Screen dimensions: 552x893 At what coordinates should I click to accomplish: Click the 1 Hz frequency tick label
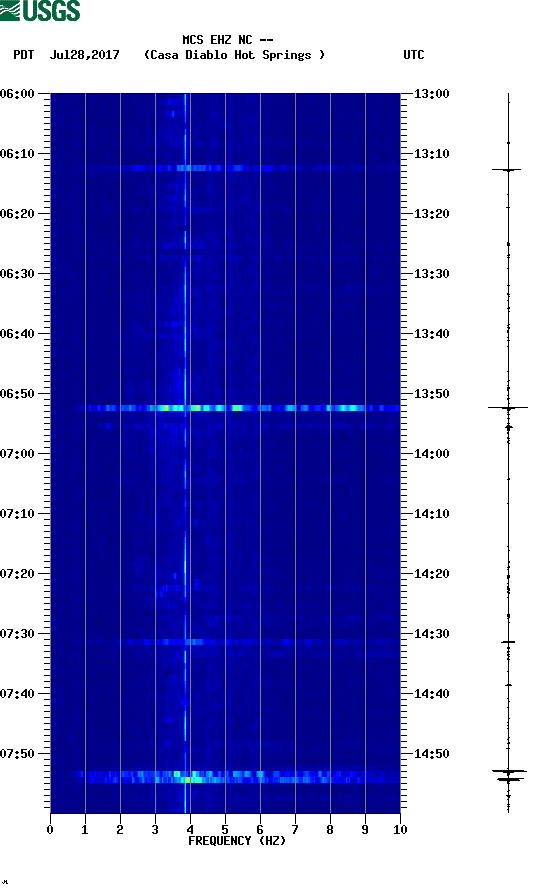85,829
